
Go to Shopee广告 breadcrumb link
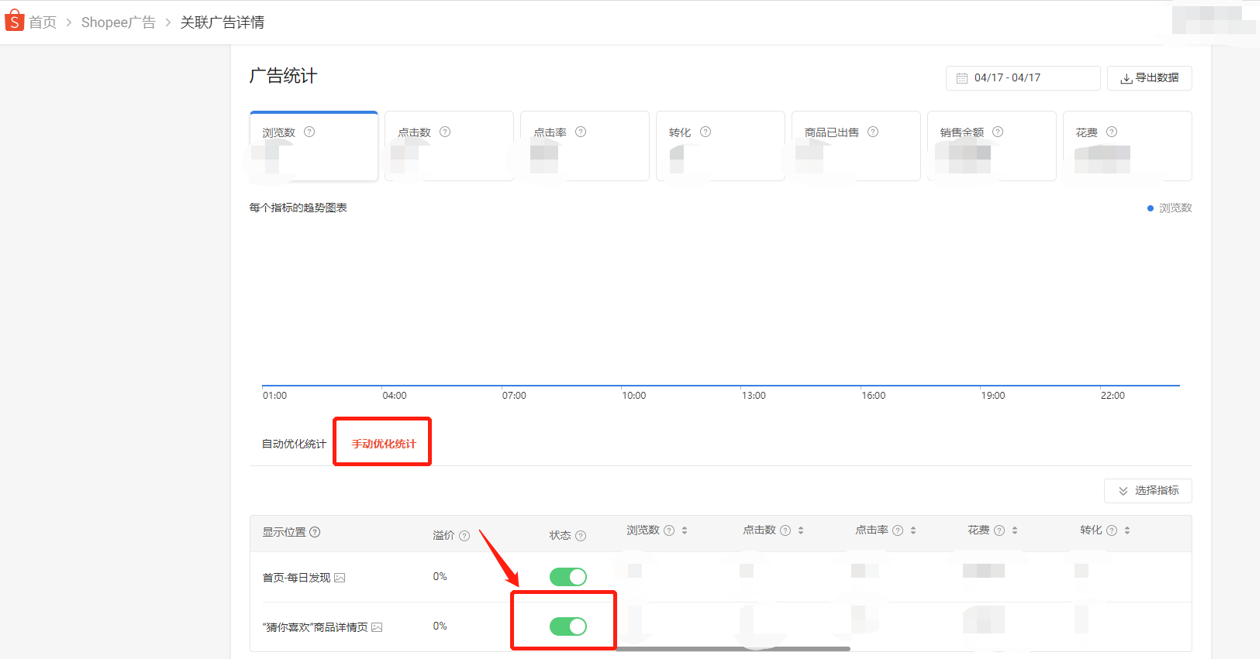click(x=118, y=22)
